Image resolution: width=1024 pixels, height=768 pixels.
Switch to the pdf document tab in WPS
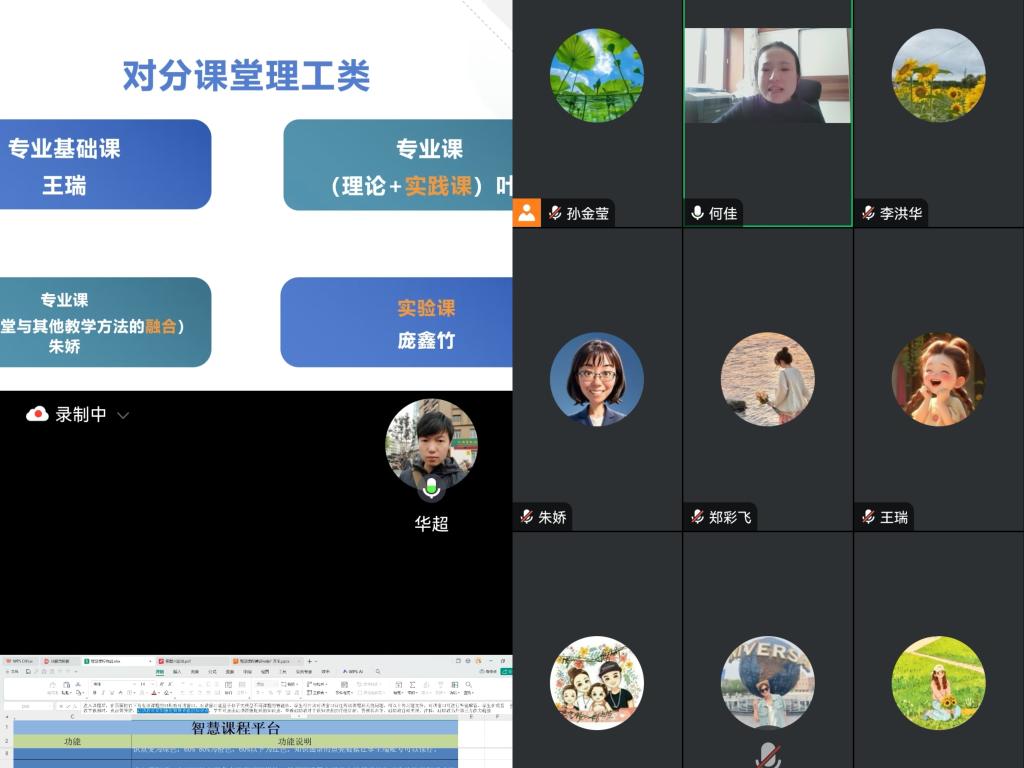pyautogui.click(x=193, y=661)
